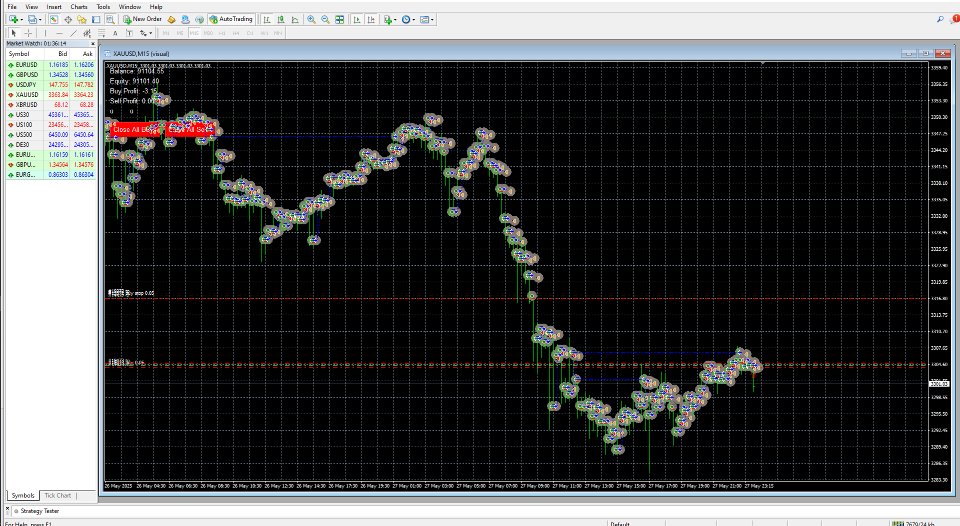Select the Text 'A' drawing tool

tap(115, 33)
